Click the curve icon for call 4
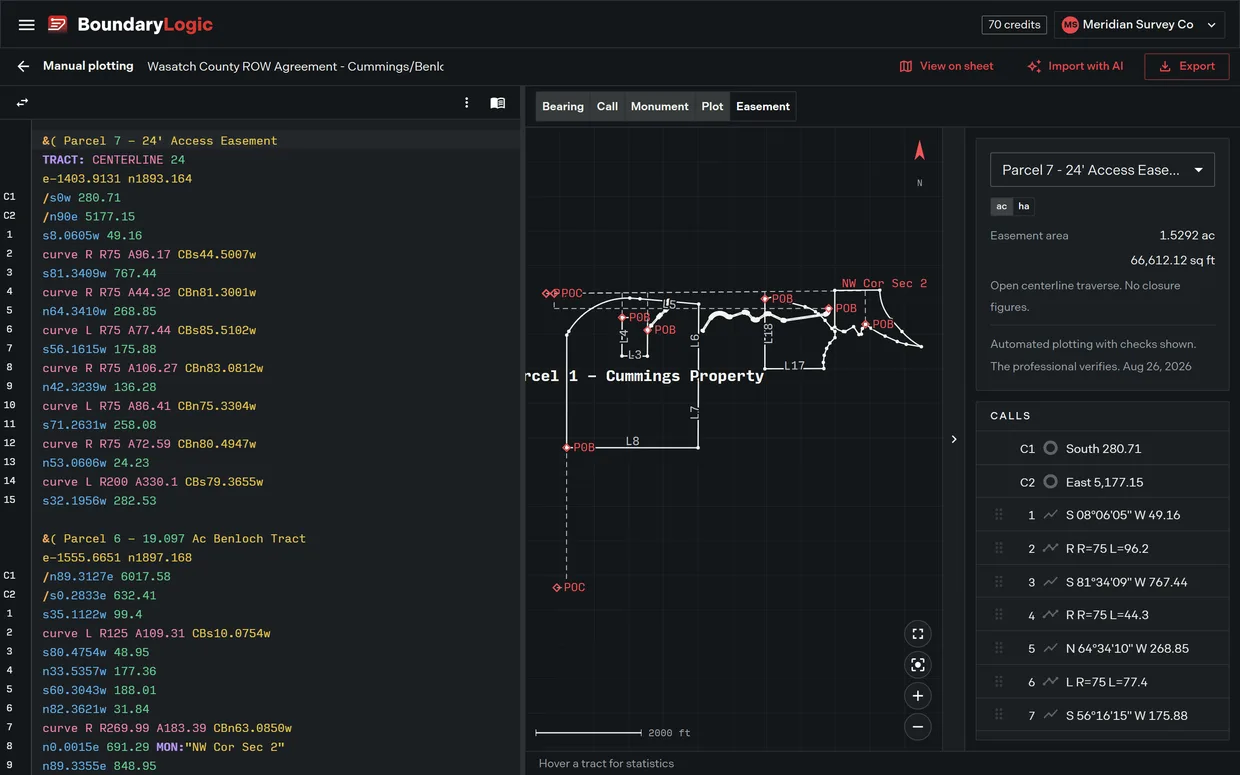This screenshot has width=1240, height=775. [x=1050, y=615]
